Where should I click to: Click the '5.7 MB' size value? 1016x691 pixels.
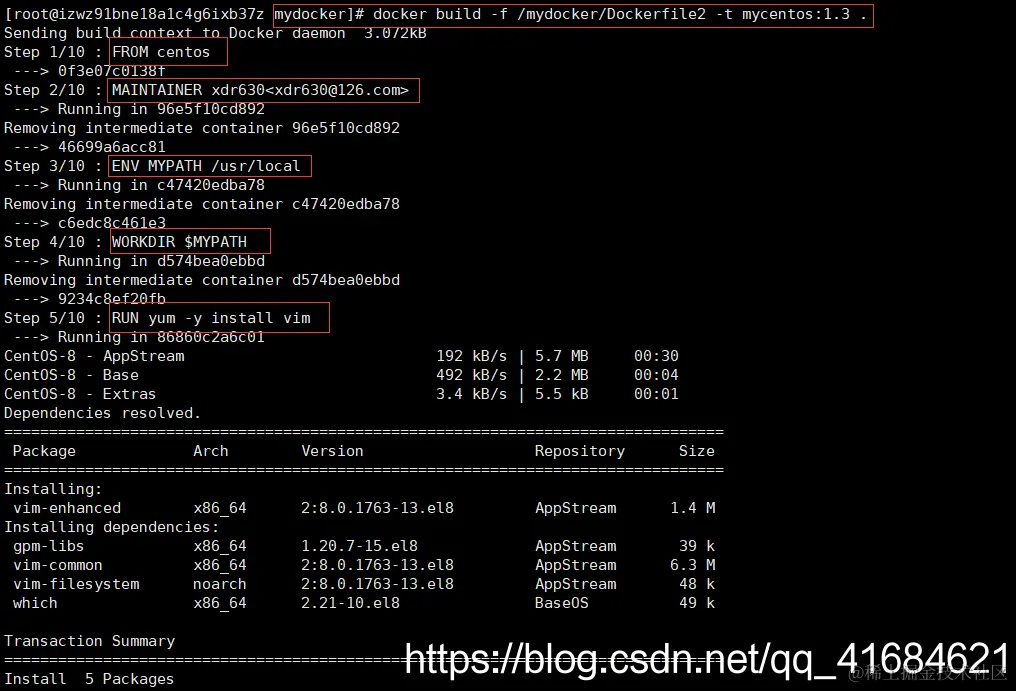[561, 356]
